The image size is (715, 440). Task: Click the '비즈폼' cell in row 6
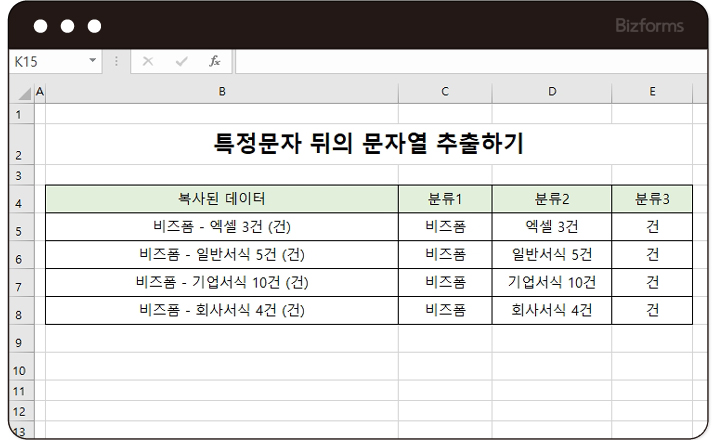click(x=445, y=254)
